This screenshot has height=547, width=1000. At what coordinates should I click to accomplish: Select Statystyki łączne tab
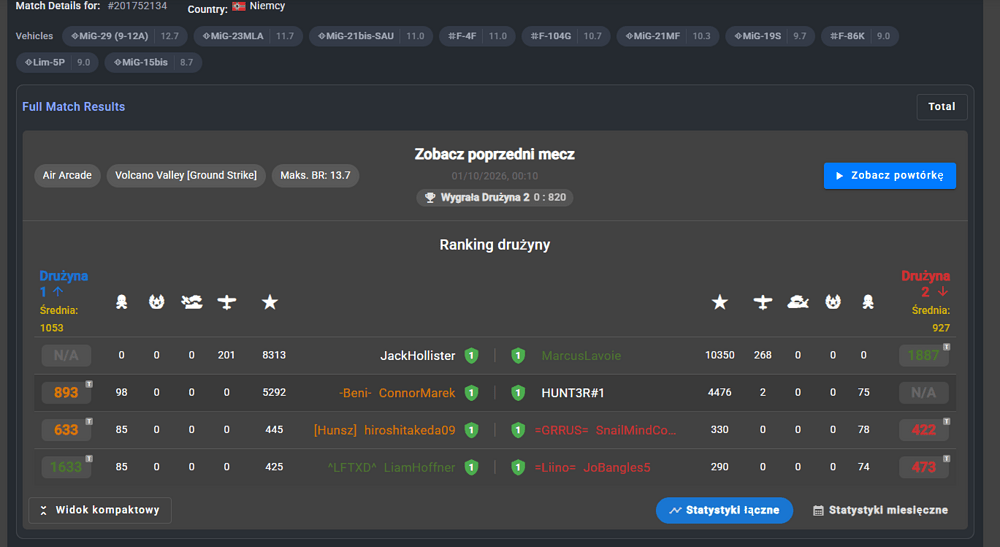coord(724,511)
